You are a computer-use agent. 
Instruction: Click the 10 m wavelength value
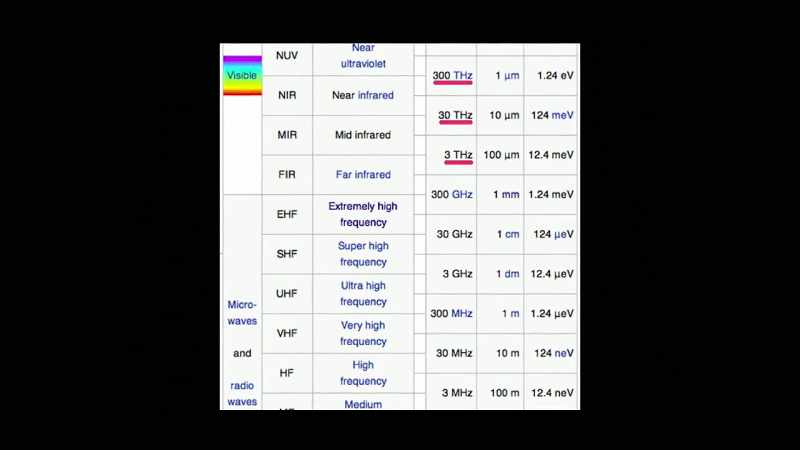pos(508,353)
